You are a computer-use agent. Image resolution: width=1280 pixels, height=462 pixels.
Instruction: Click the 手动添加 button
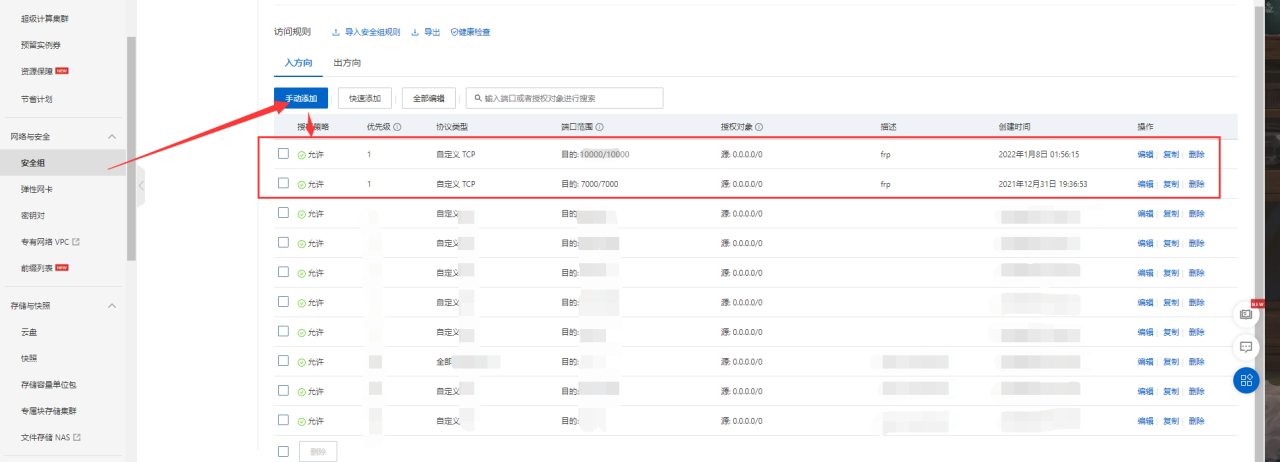coord(301,98)
